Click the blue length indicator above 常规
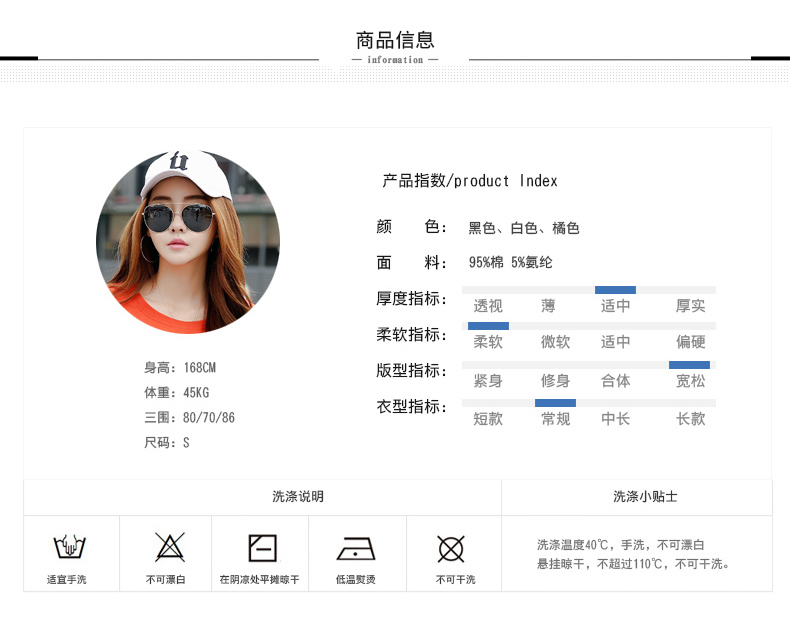Viewport: 790px width, 631px height. [x=555, y=403]
